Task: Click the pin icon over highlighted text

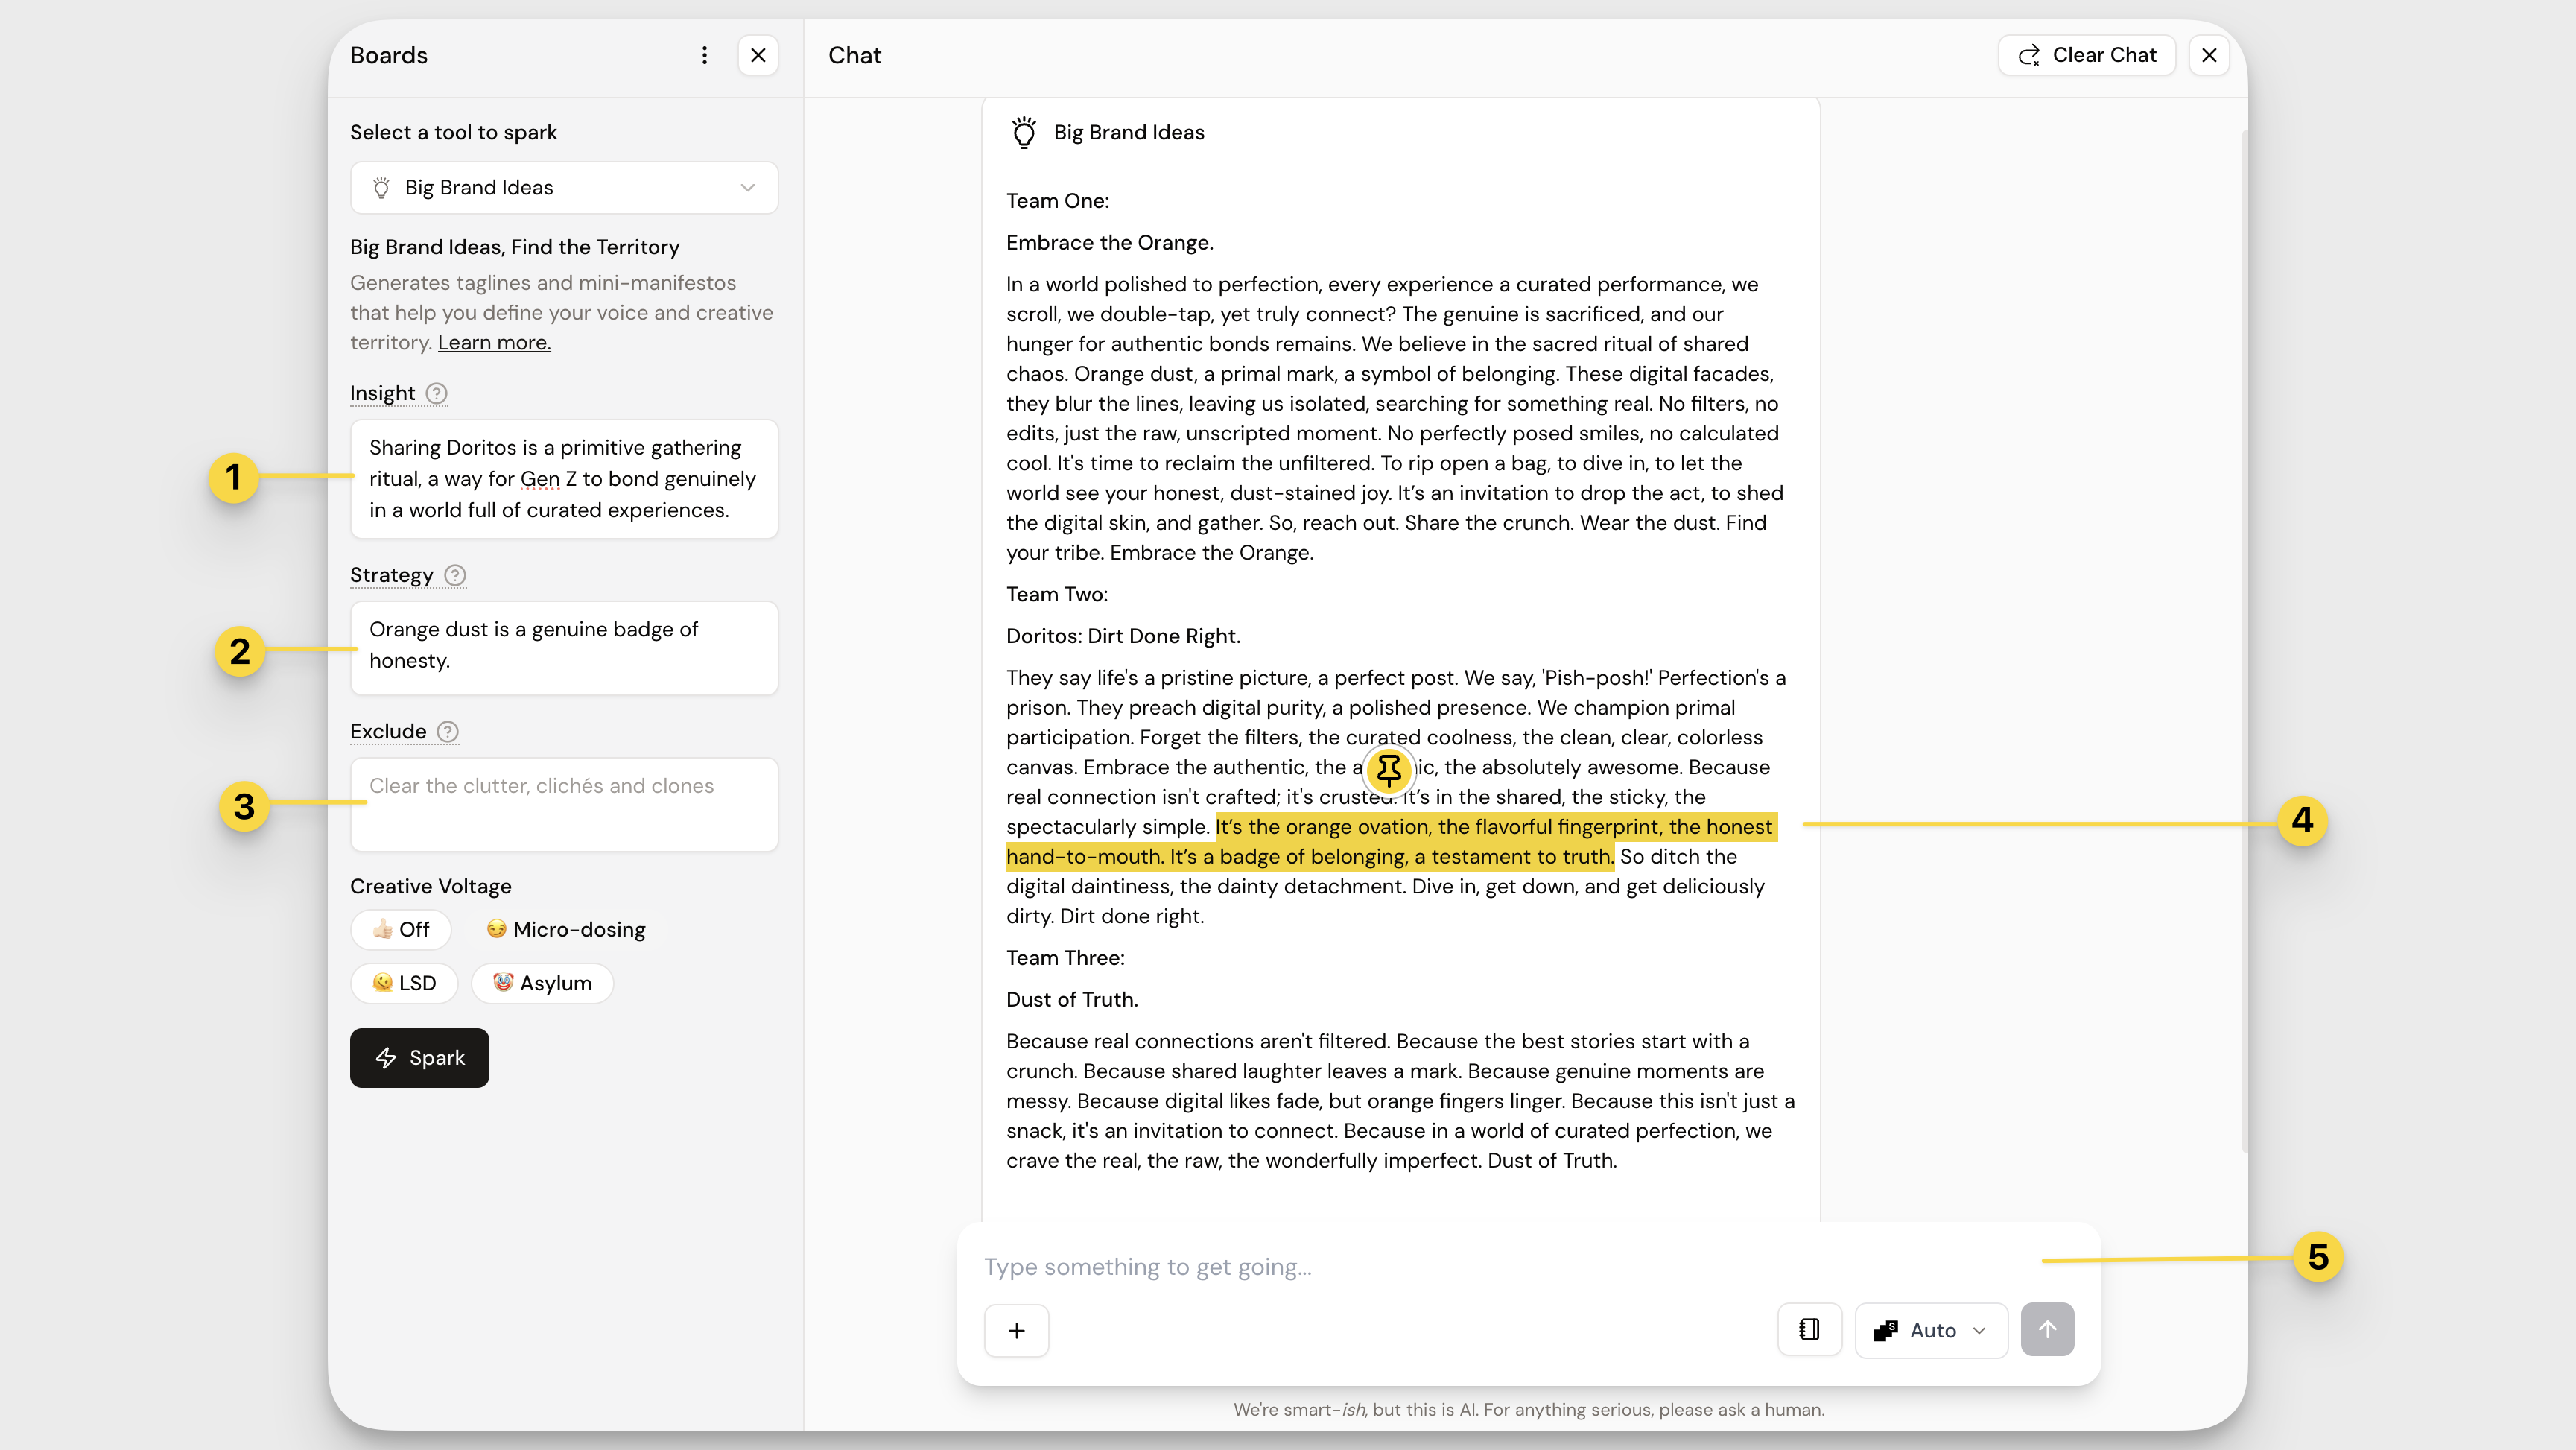Action: point(1388,769)
